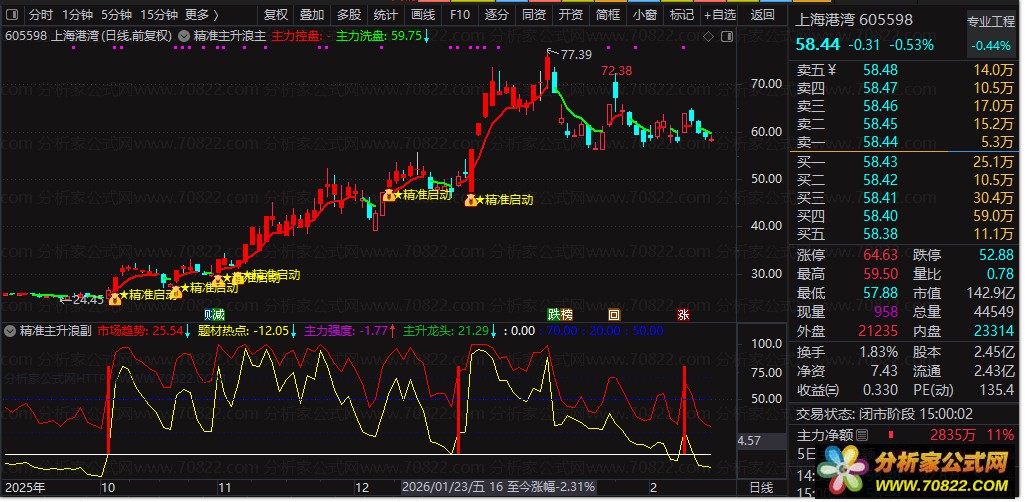This screenshot has height=502, width=1025.
Task: Click the 返回 back button
Action: click(763, 14)
